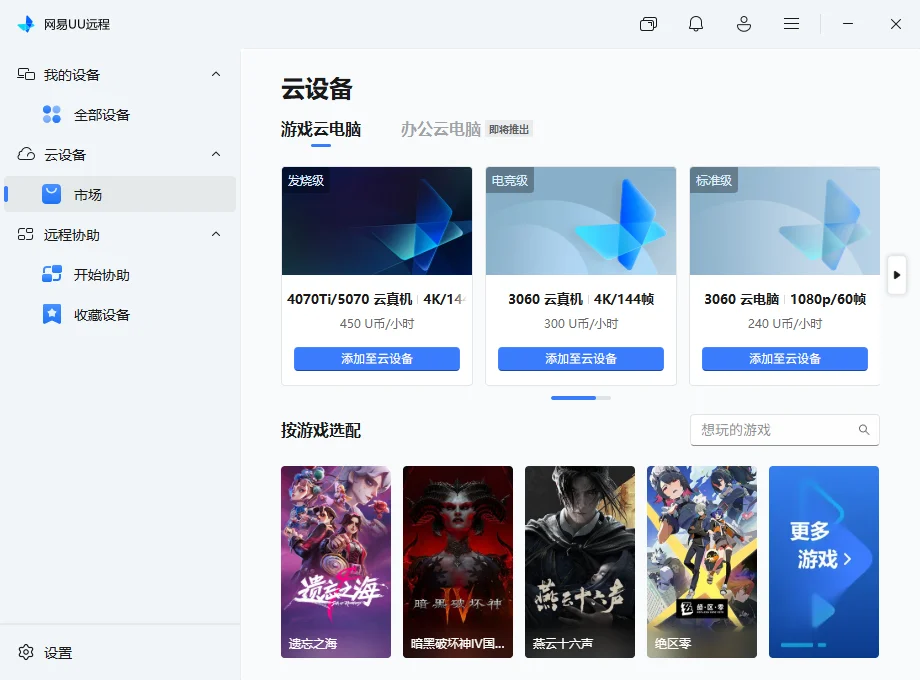Click 240 U币/小时 price text
Image resolution: width=920 pixels, height=680 pixels.
pos(784,323)
